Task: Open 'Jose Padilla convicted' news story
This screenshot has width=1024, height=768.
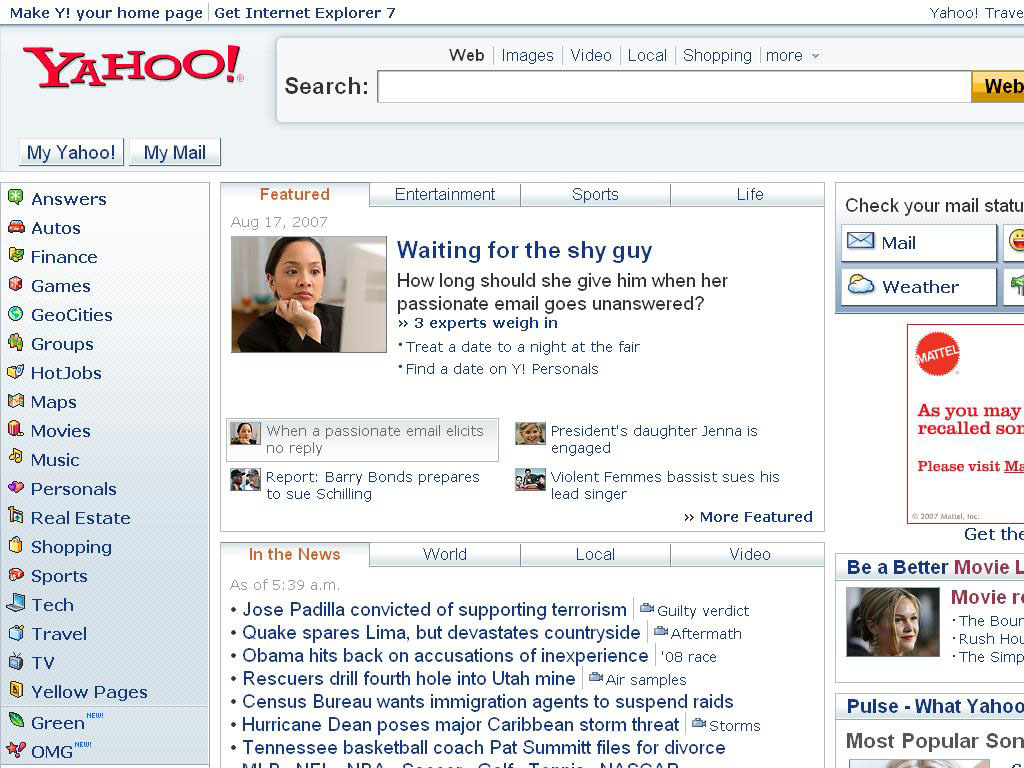Action: pos(434,610)
